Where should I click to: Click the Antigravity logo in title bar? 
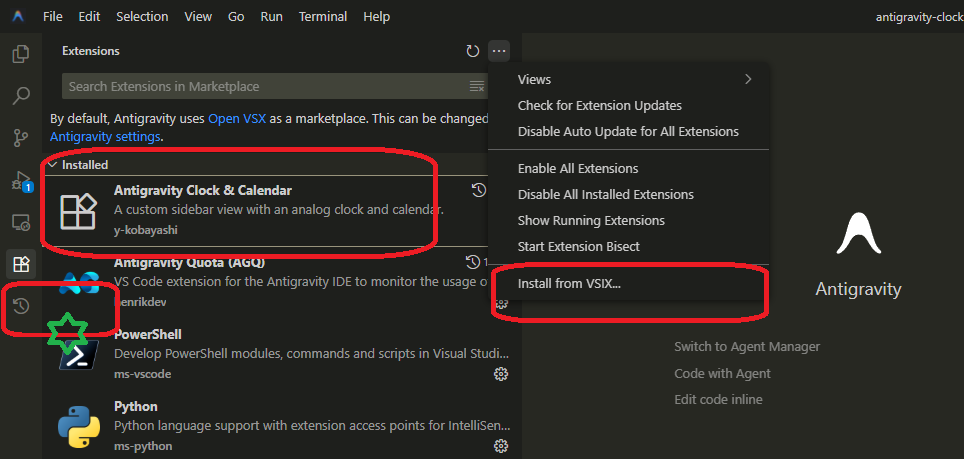[18, 17]
